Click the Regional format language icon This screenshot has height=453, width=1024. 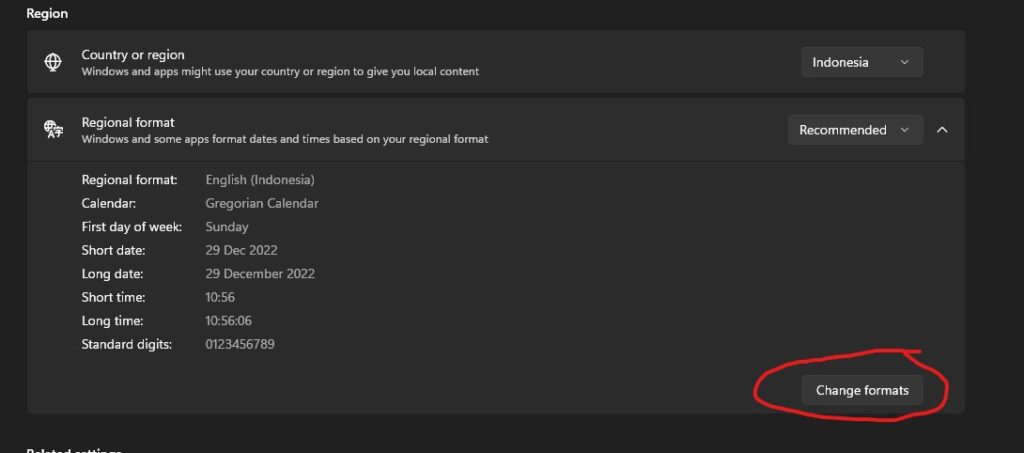pyautogui.click(x=53, y=130)
